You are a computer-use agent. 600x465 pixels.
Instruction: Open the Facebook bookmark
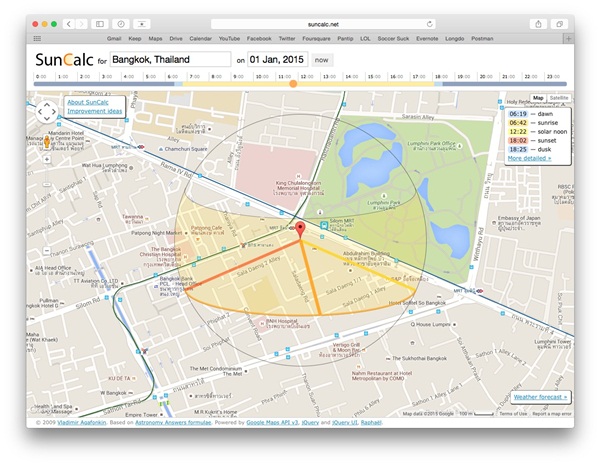(259, 39)
